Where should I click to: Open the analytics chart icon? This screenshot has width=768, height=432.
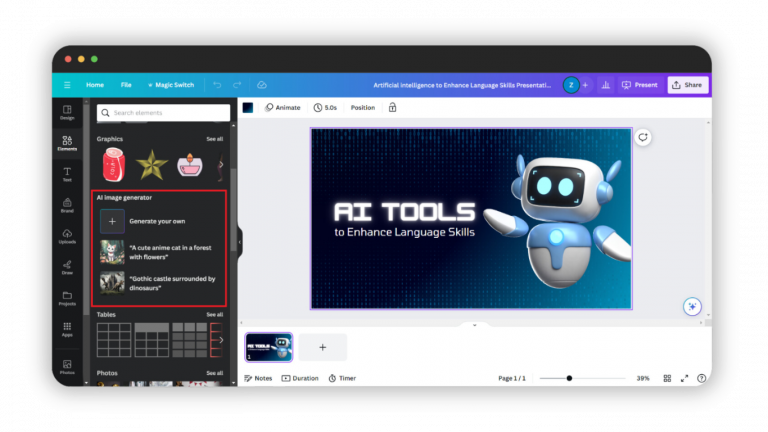click(x=604, y=85)
